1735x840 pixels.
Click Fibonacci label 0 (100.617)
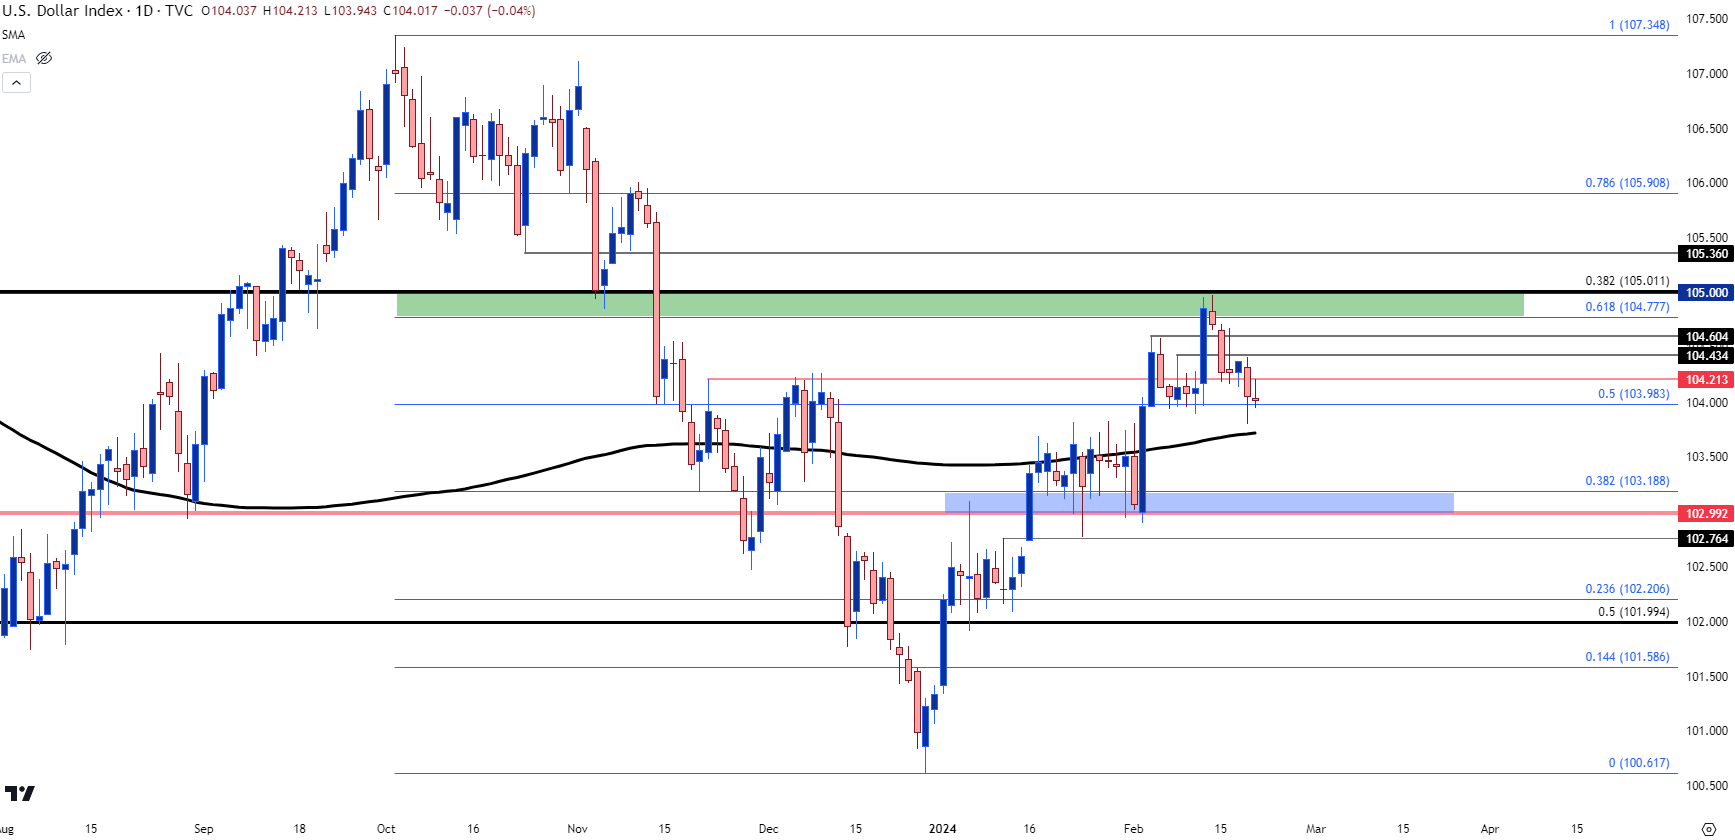[1639, 763]
